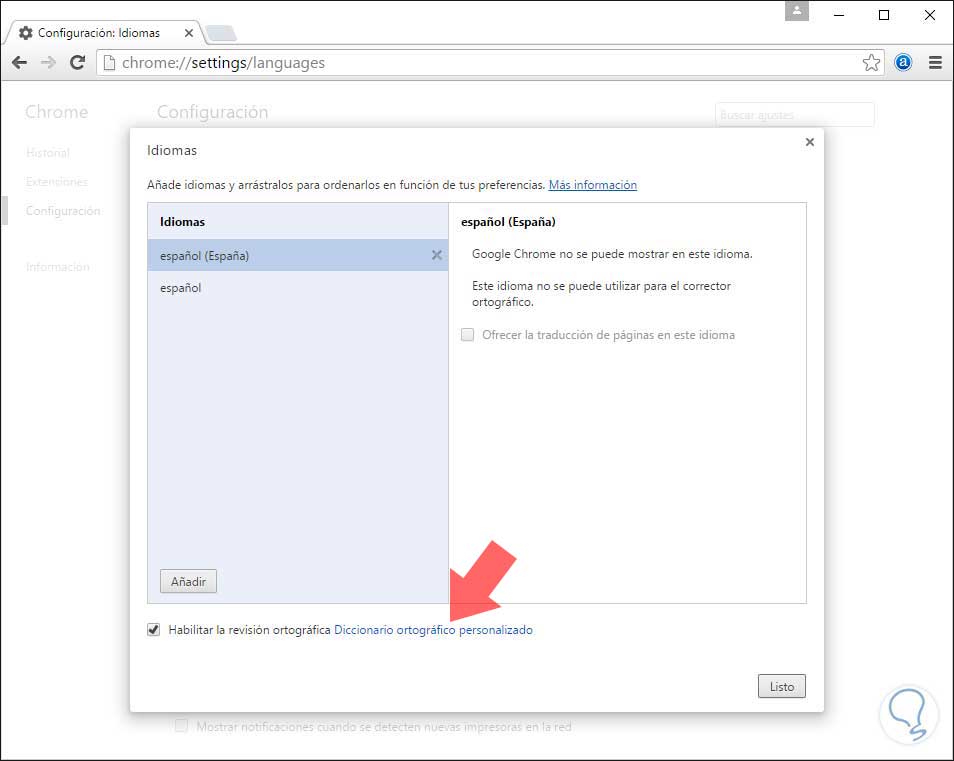Viewport: 954px width, 761px height.
Task: Reload the page with refresh icon
Action: (x=77, y=62)
